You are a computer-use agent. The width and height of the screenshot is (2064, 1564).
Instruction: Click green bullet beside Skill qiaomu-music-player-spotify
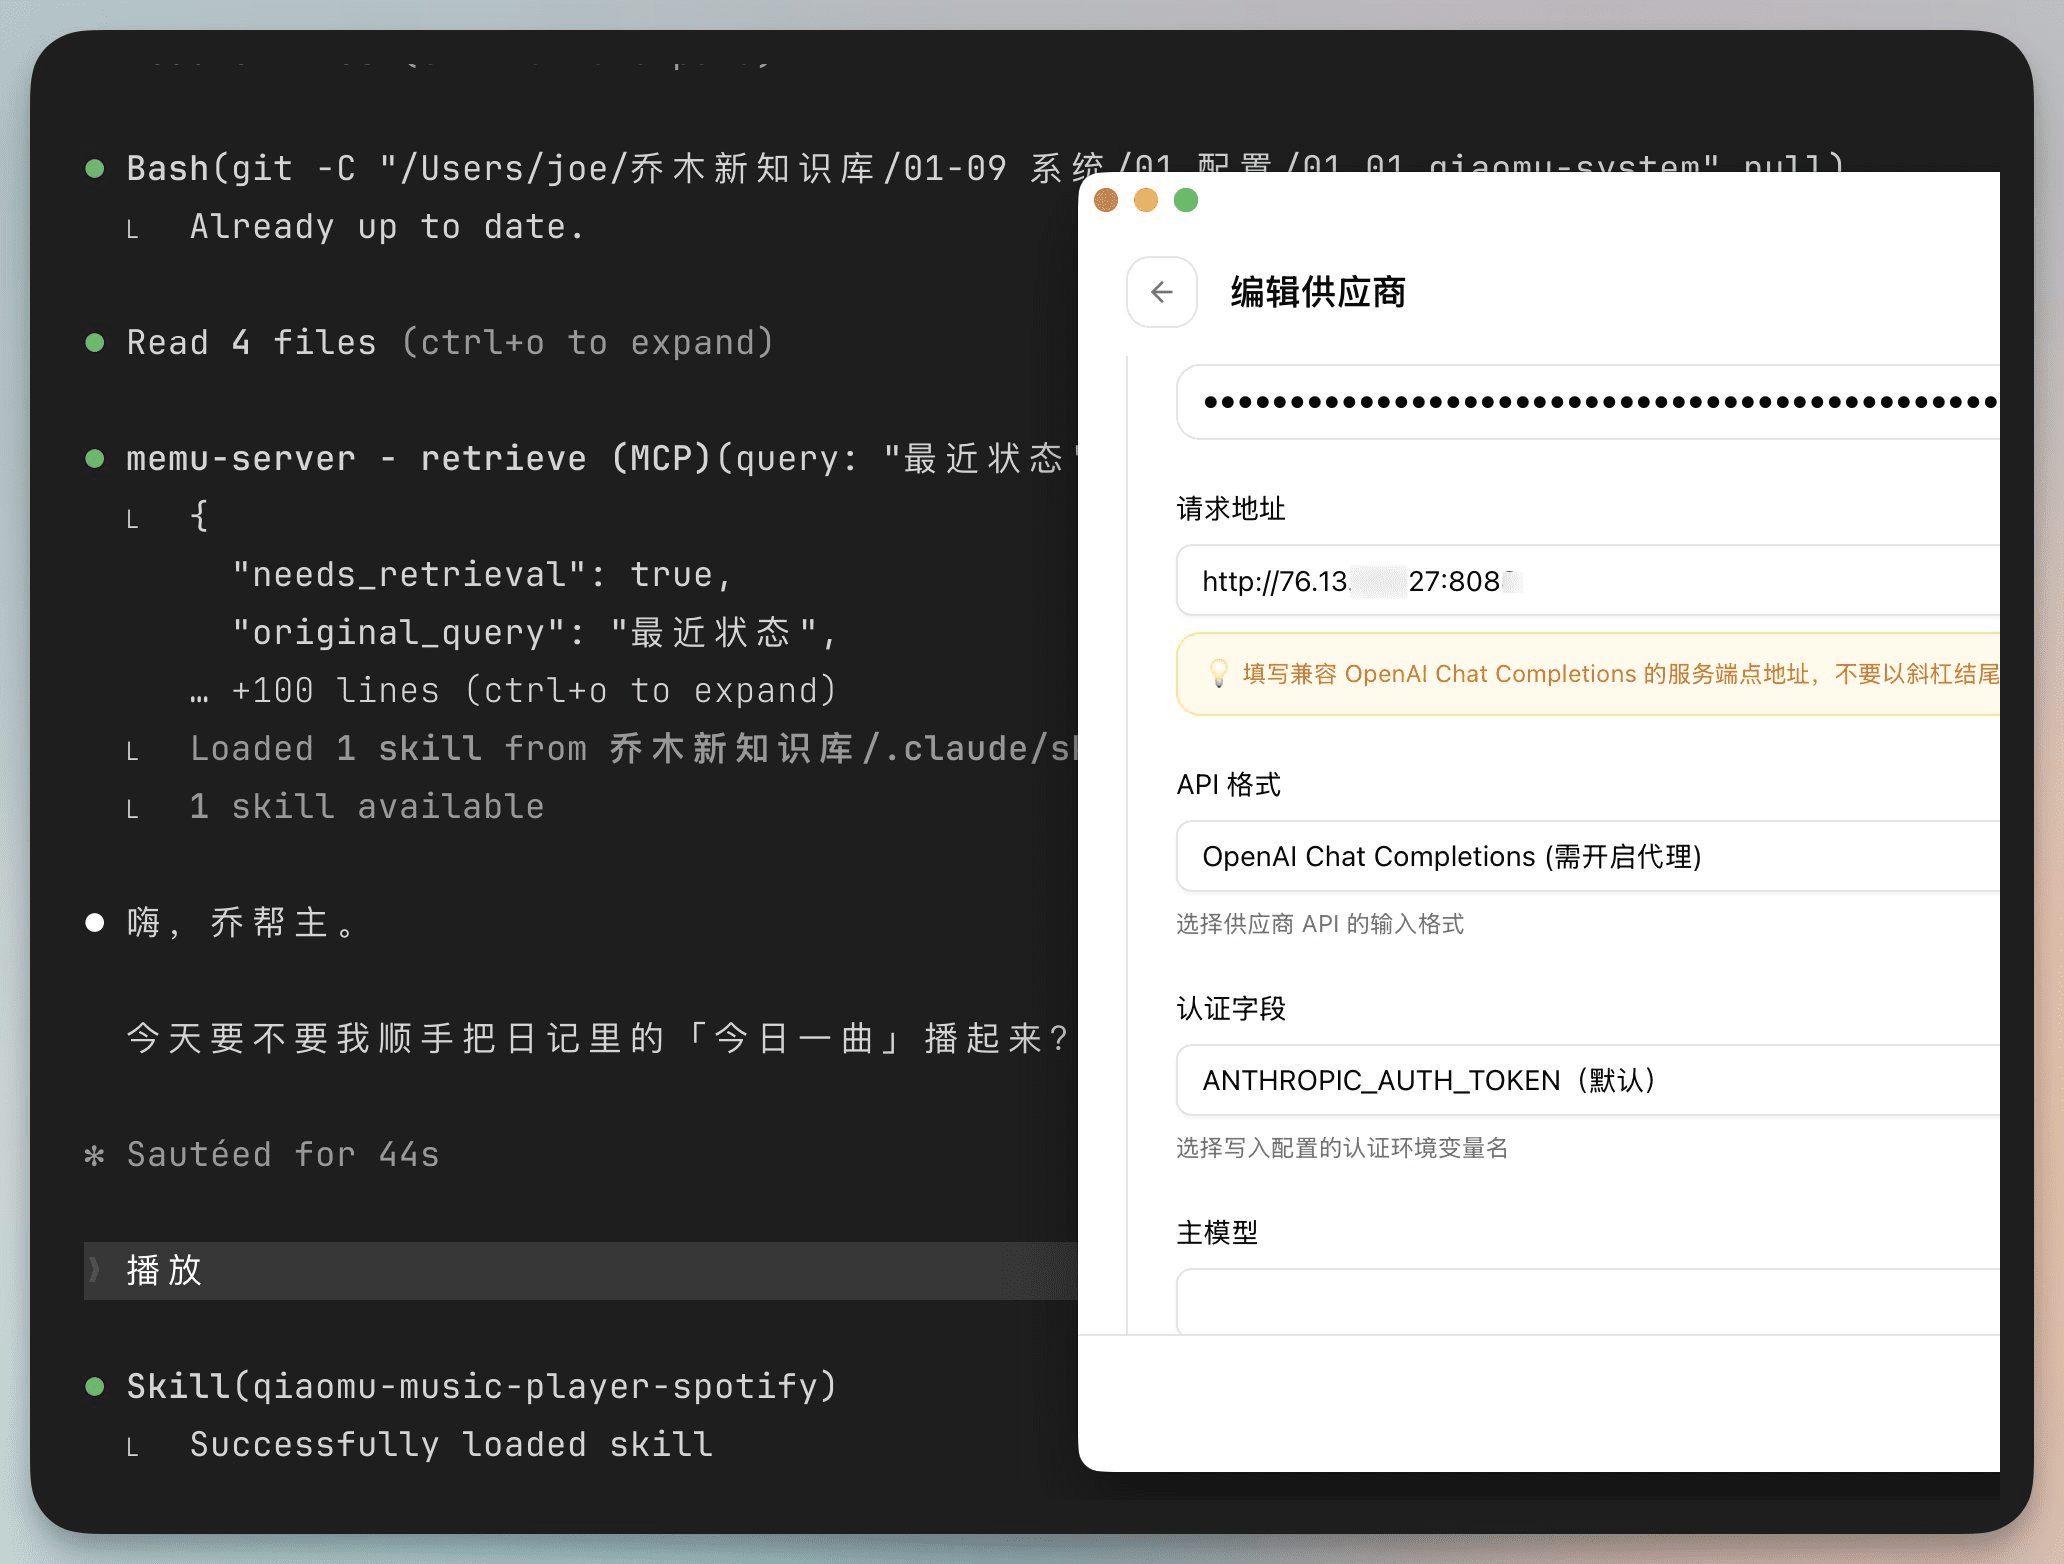click(x=95, y=1386)
